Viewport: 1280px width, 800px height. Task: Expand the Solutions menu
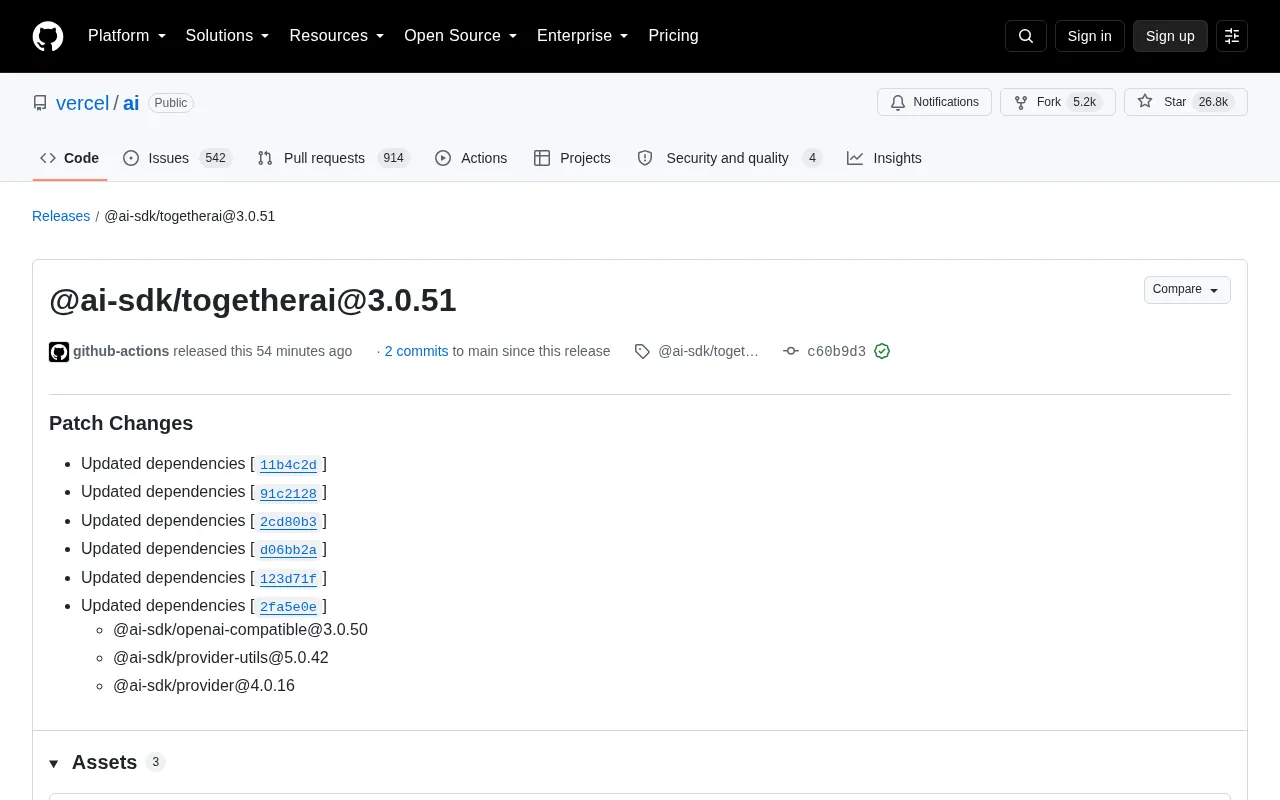228,36
